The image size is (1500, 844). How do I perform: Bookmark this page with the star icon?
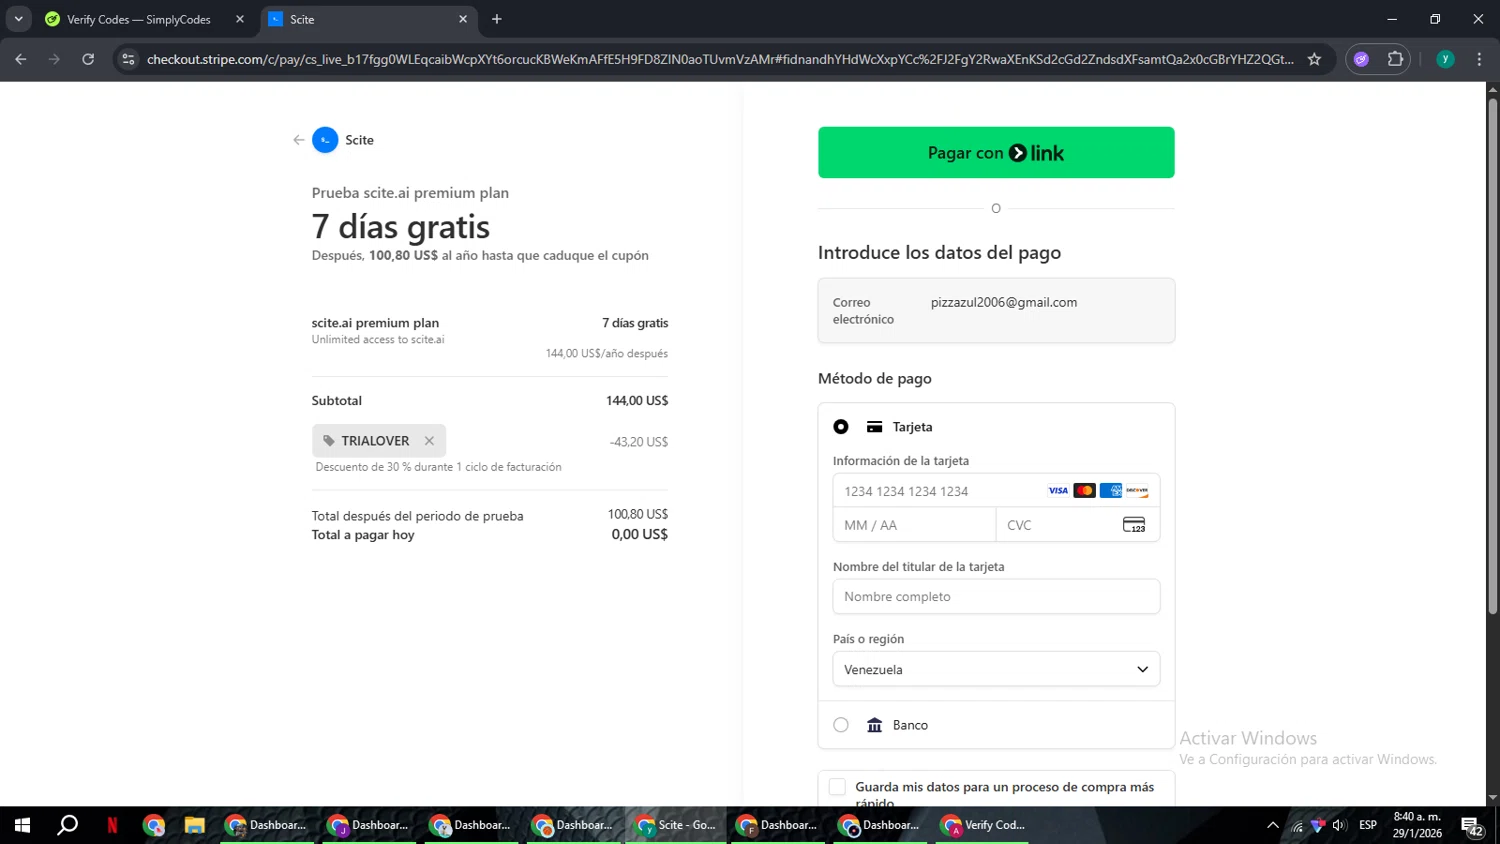point(1314,59)
